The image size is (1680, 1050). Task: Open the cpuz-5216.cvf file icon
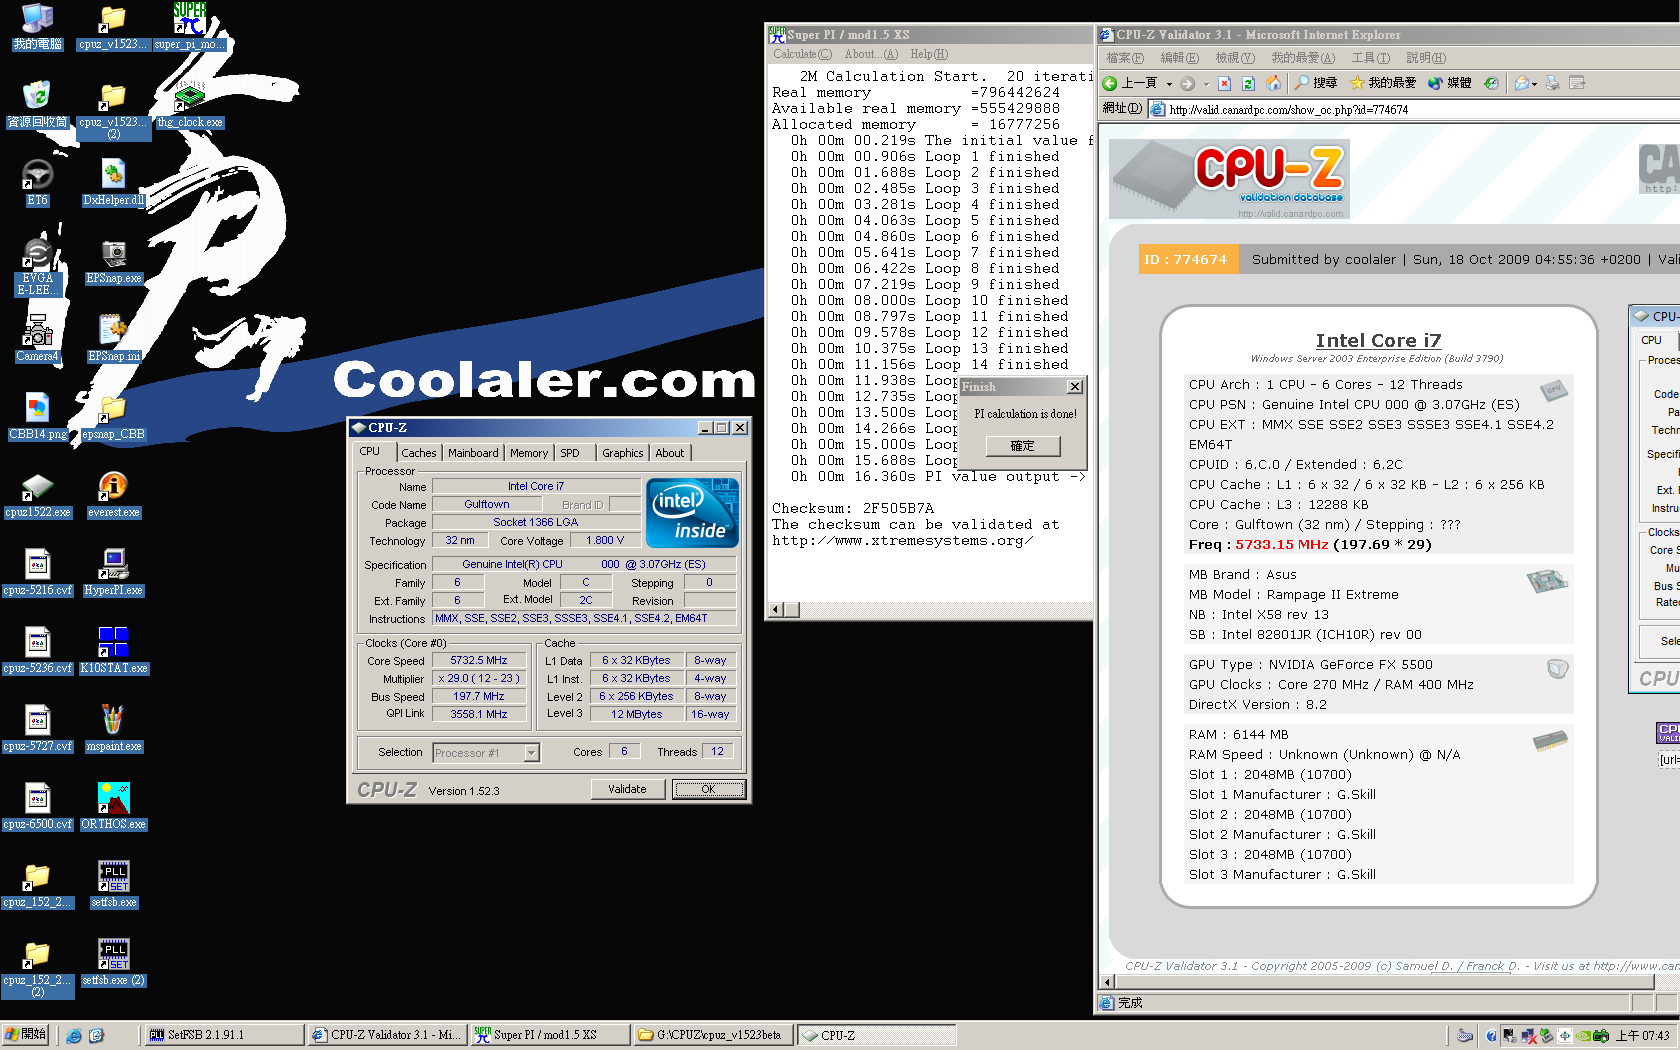[37, 572]
